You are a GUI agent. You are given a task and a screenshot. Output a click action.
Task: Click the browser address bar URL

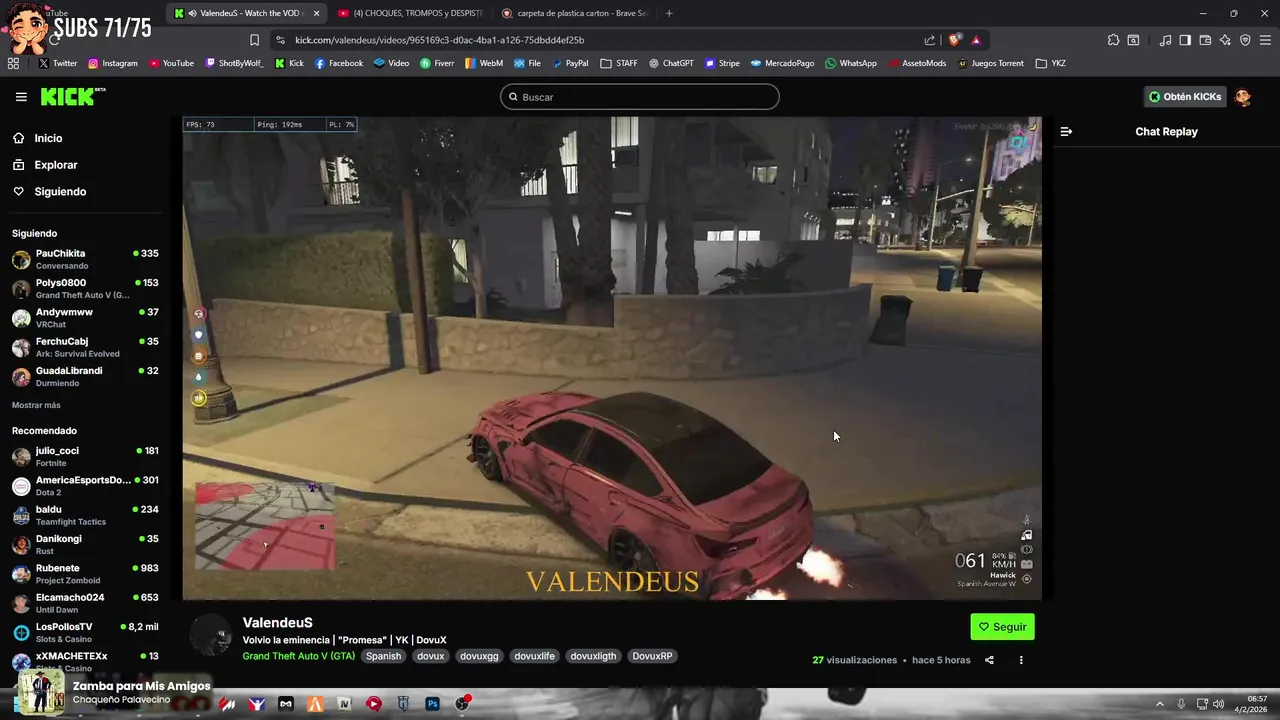coord(439,40)
